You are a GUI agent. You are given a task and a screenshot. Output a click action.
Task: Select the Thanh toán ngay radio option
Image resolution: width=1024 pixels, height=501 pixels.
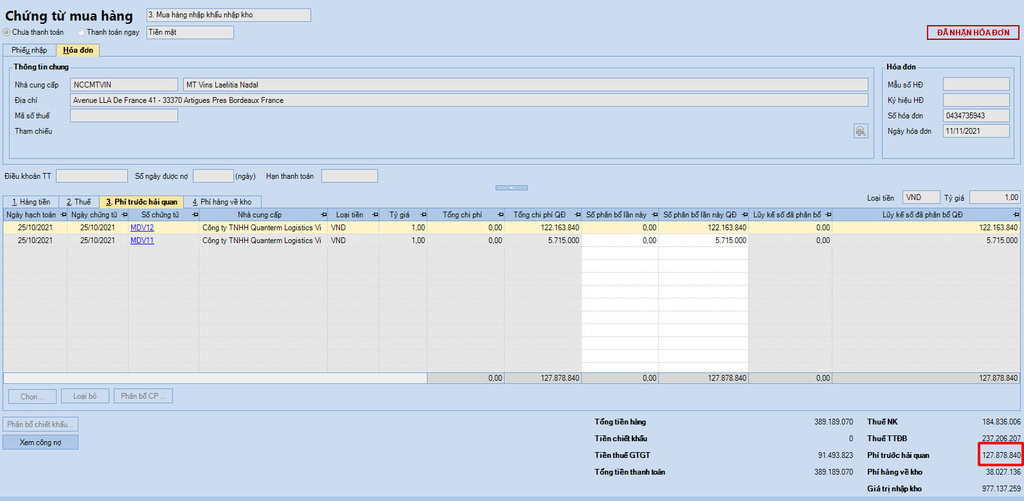click(x=81, y=32)
